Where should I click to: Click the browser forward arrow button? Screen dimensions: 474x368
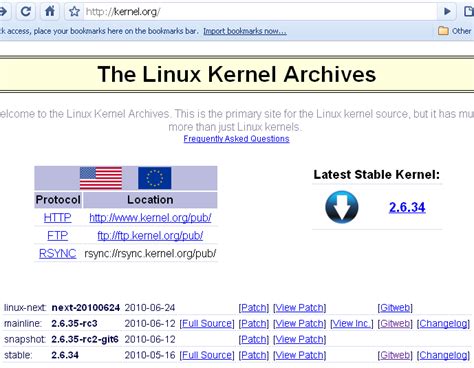[x=3, y=12]
